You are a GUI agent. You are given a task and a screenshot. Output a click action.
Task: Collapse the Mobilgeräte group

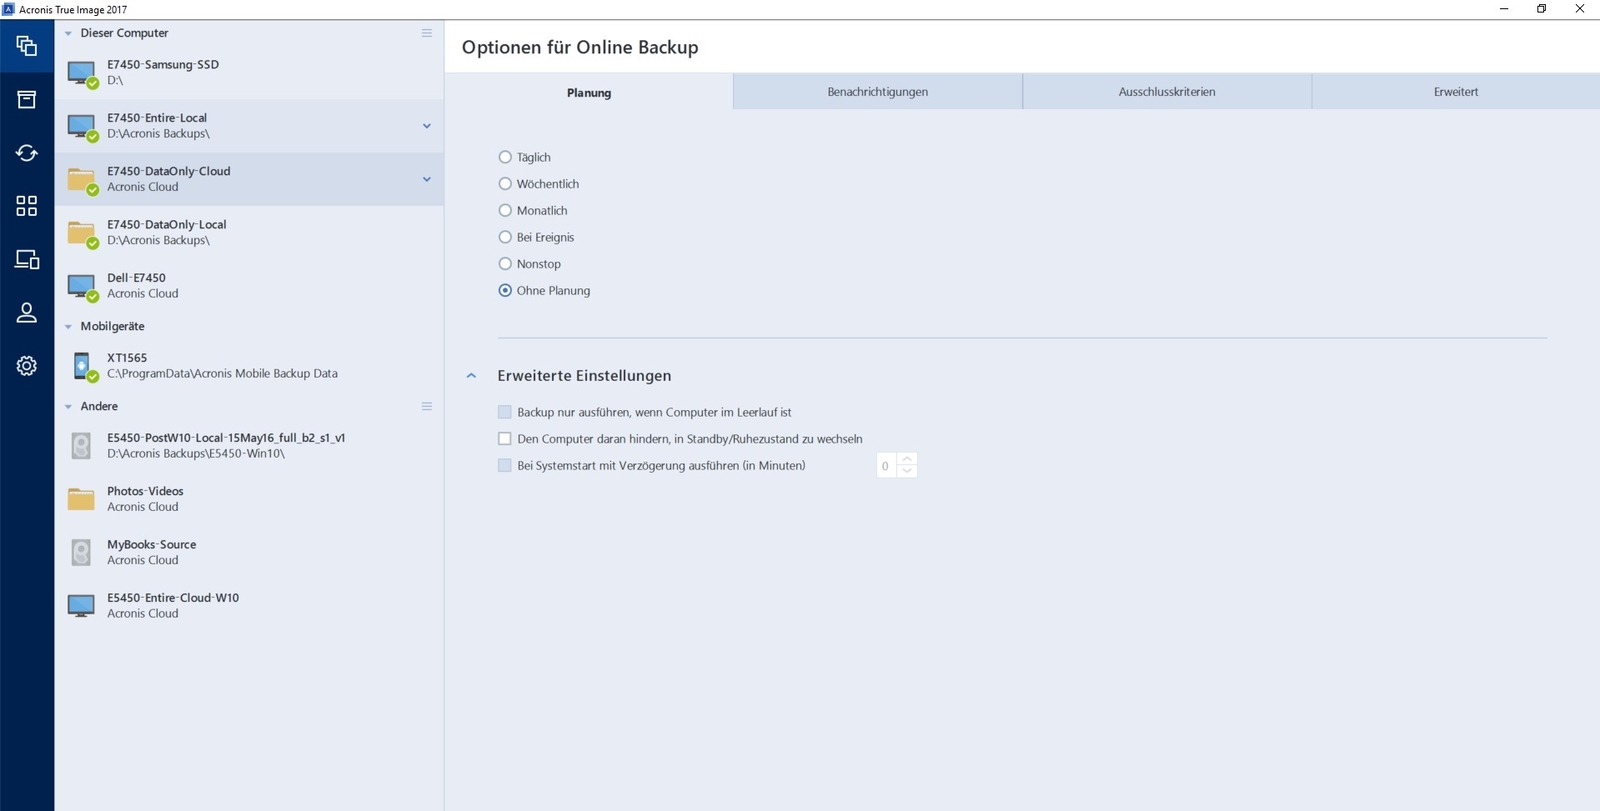click(68, 326)
